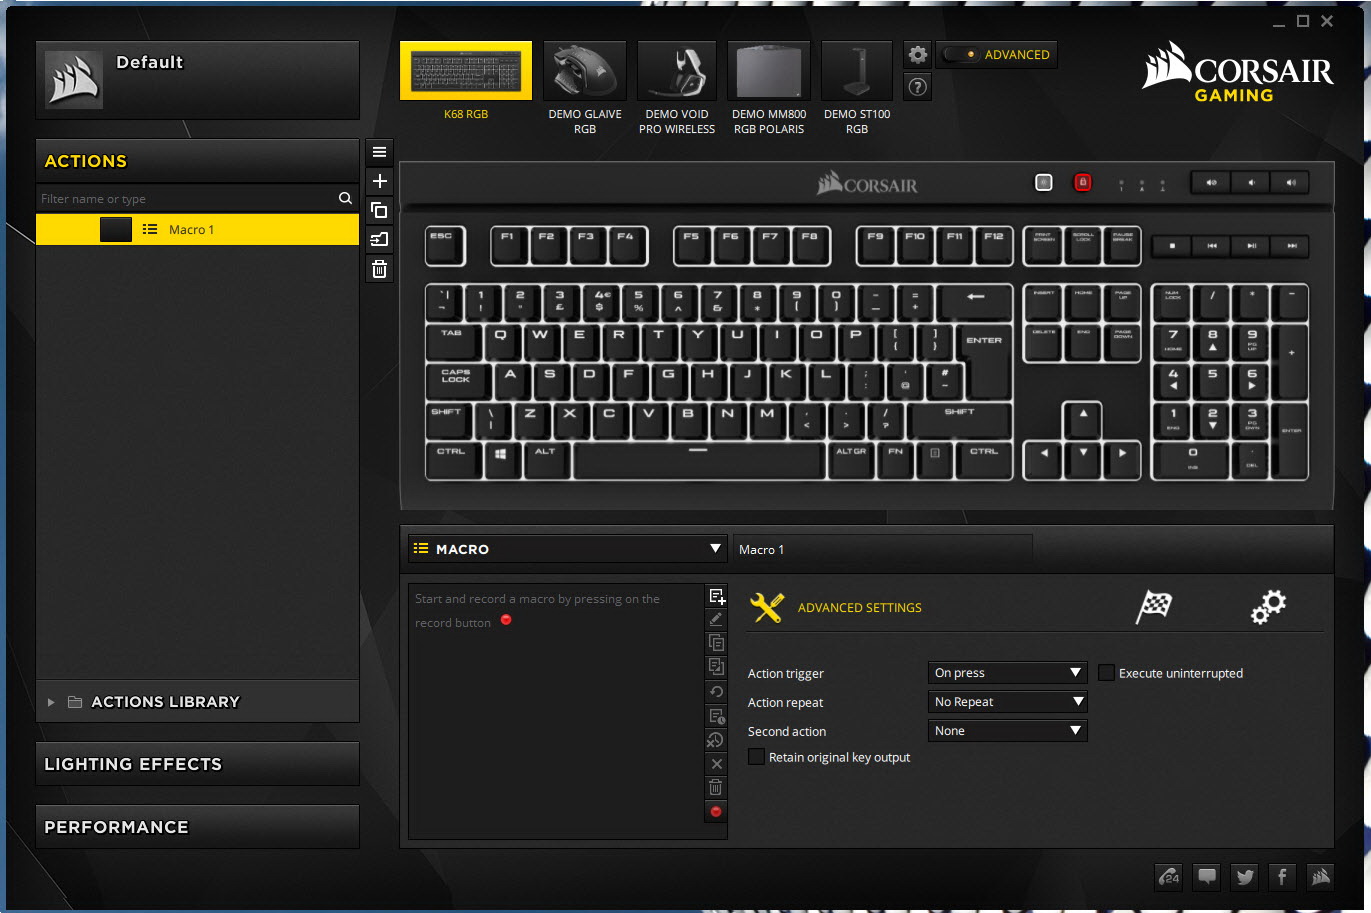Toggle the mute key on keyboard
Screen dimensions: 1371x913
coord(1211,183)
